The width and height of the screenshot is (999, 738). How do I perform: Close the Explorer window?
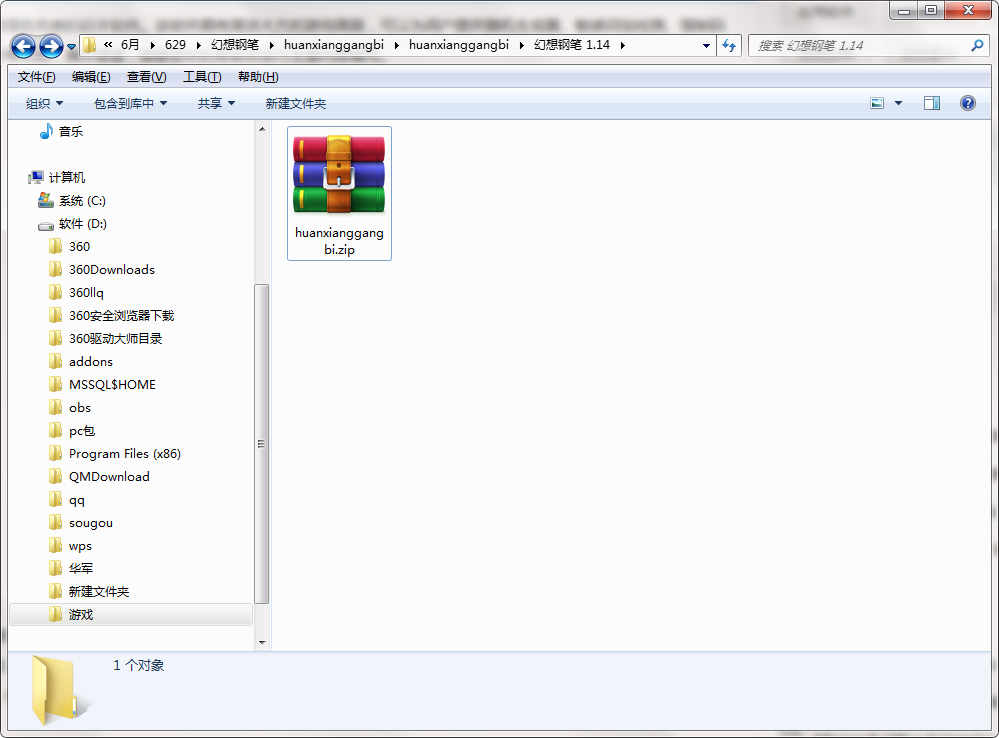coord(968,10)
